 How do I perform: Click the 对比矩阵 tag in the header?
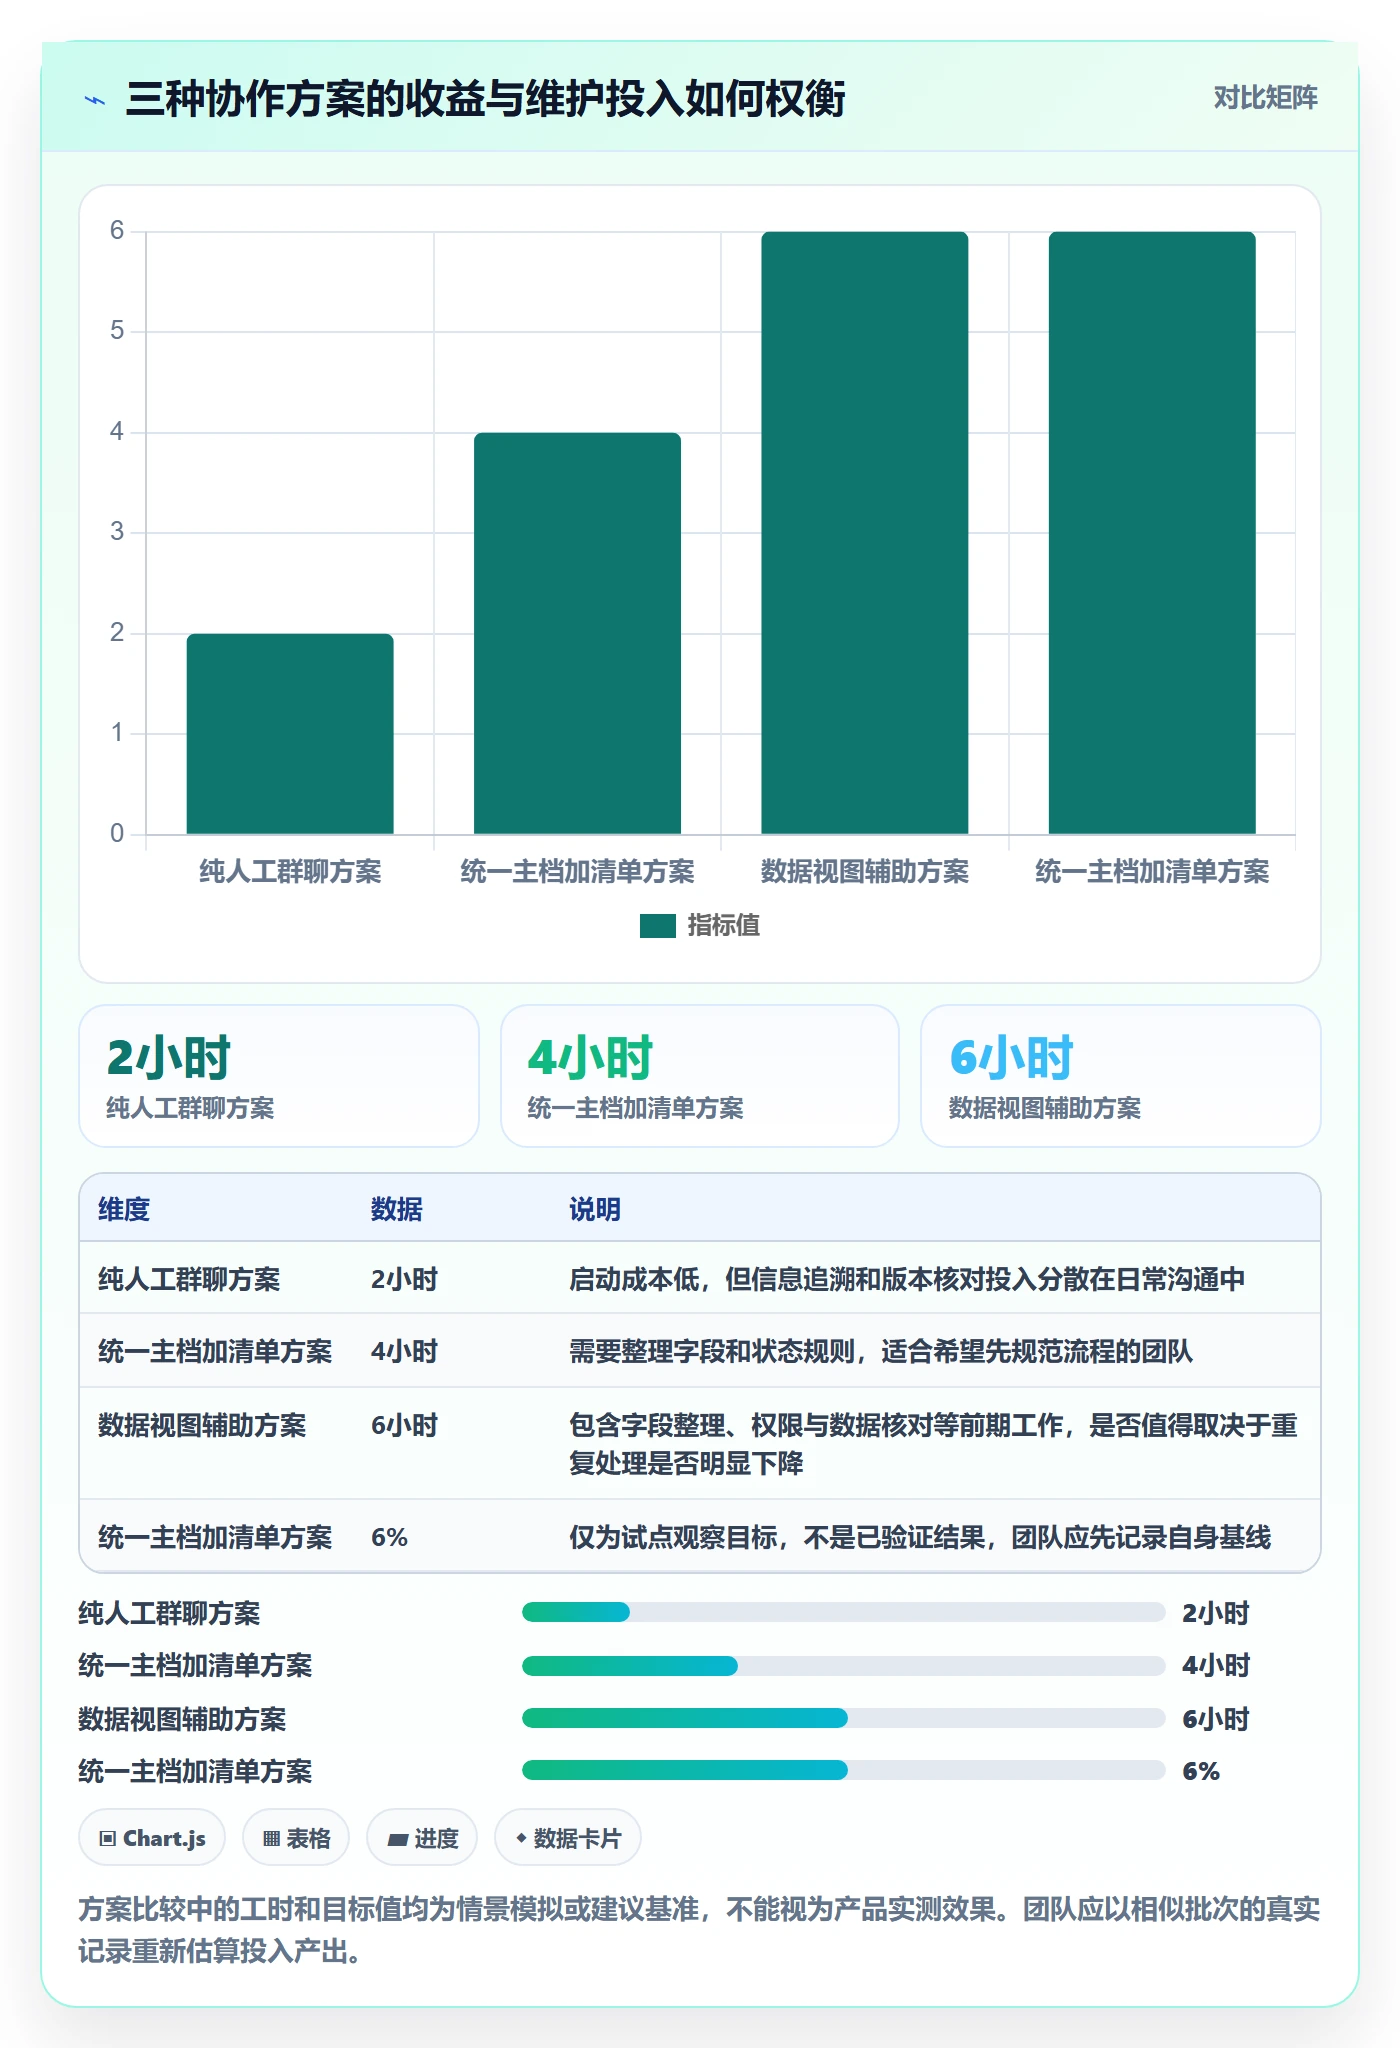point(1265,97)
